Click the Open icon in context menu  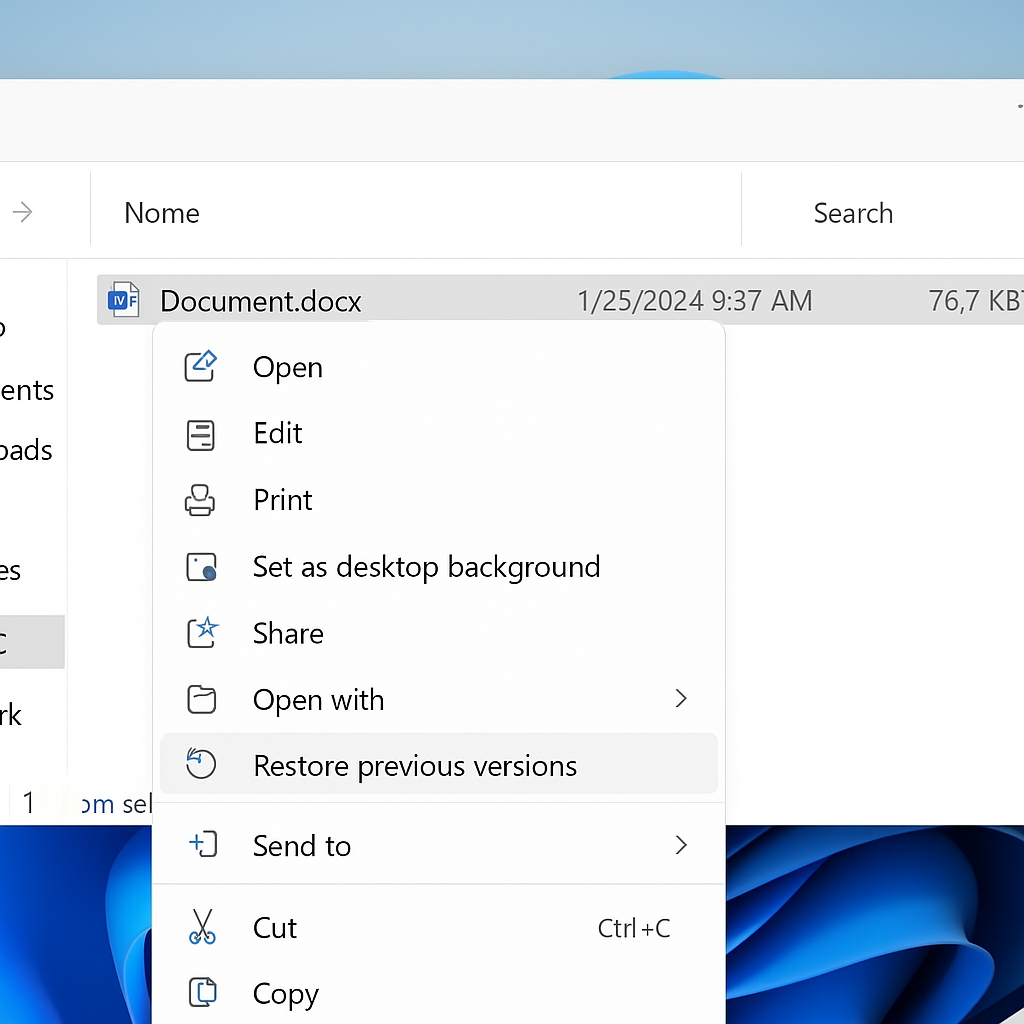click(x=200, y=366)
